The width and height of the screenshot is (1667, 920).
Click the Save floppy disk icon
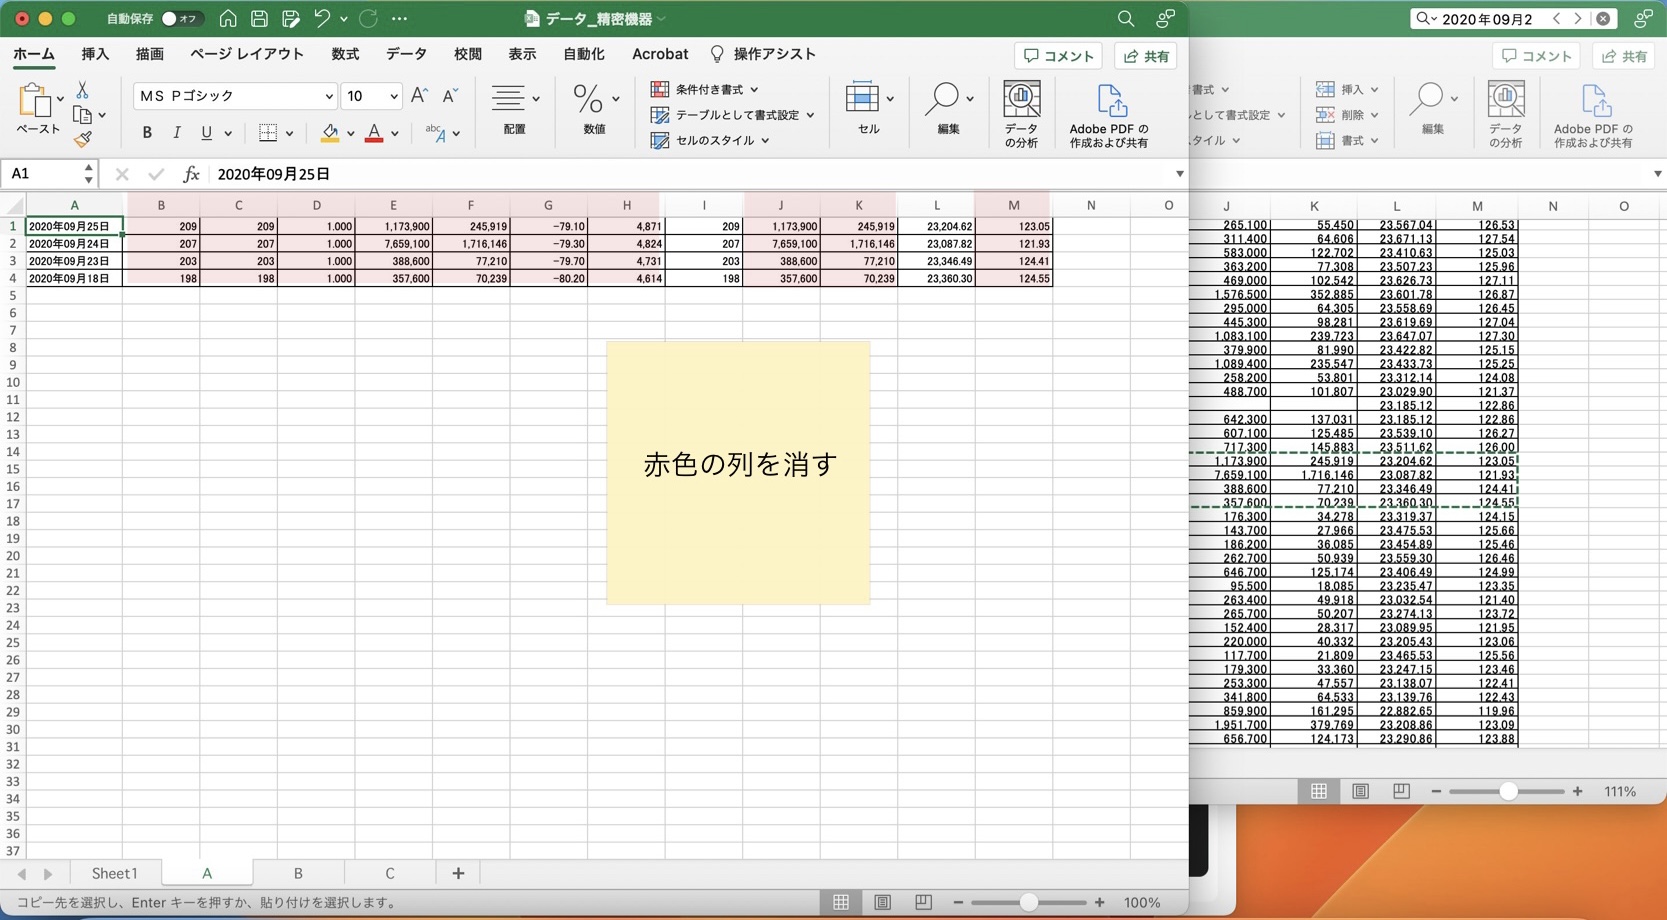coord(259,18)
